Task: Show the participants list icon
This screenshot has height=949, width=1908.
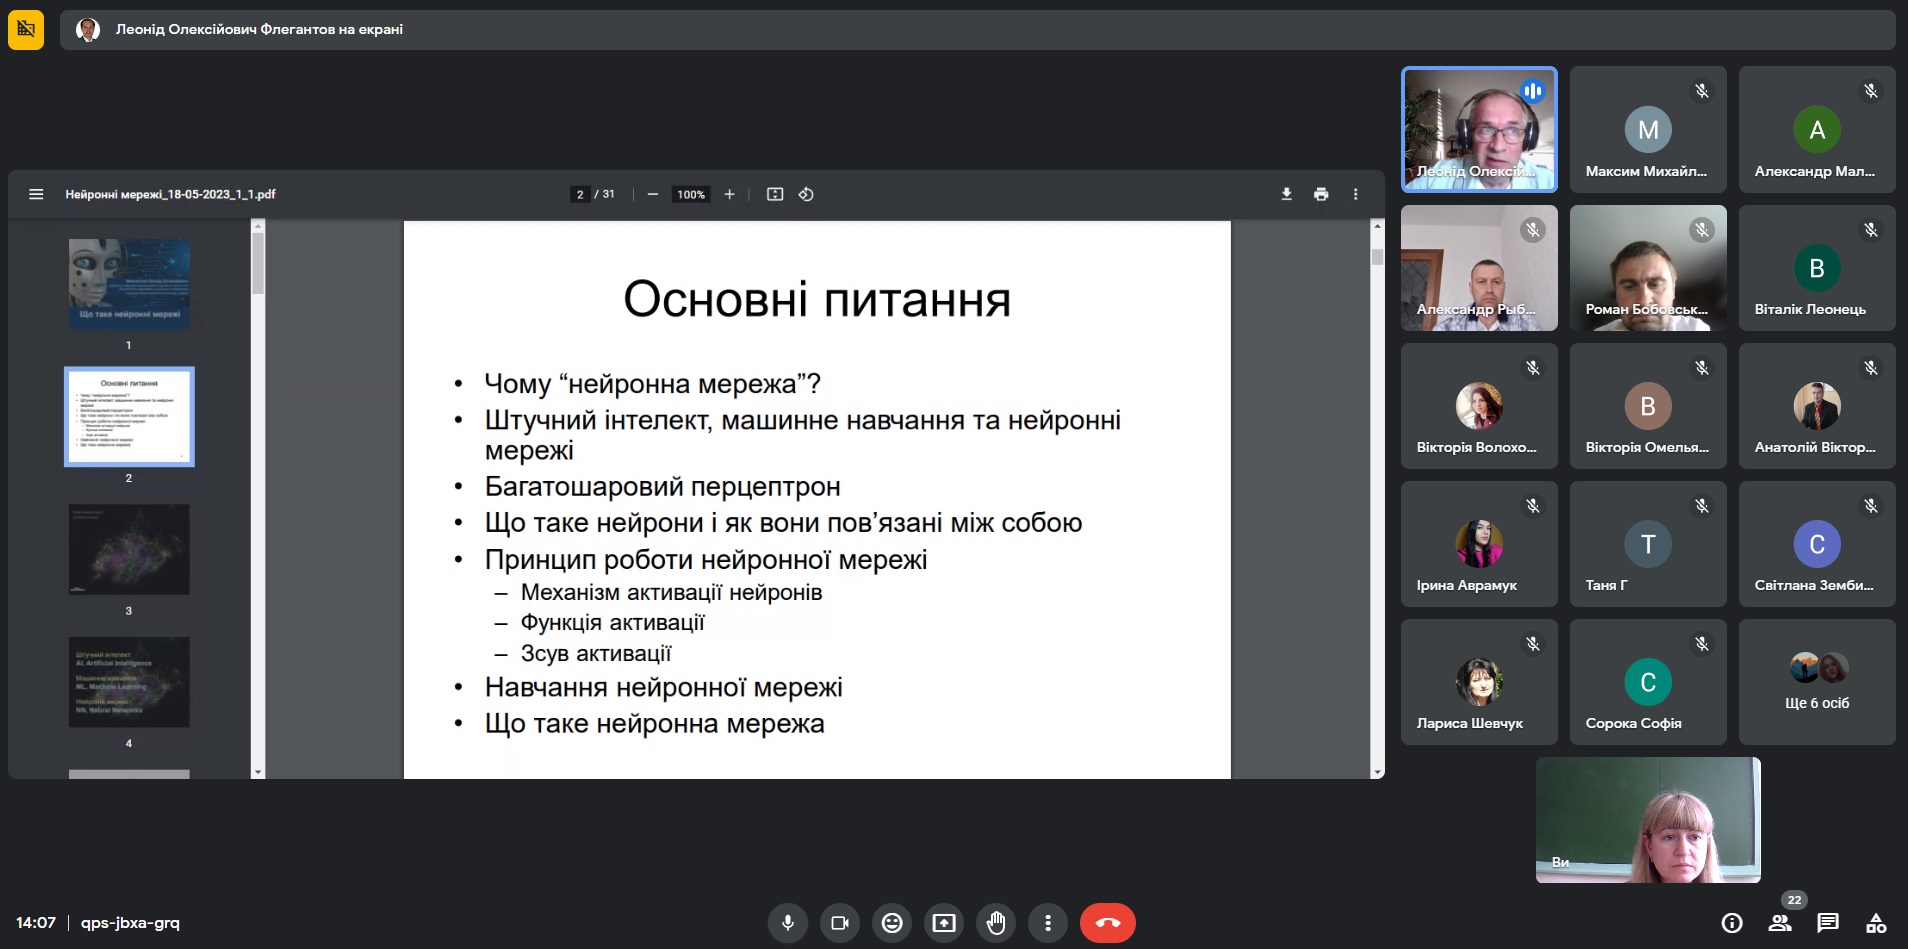Action: [1780, 923]
